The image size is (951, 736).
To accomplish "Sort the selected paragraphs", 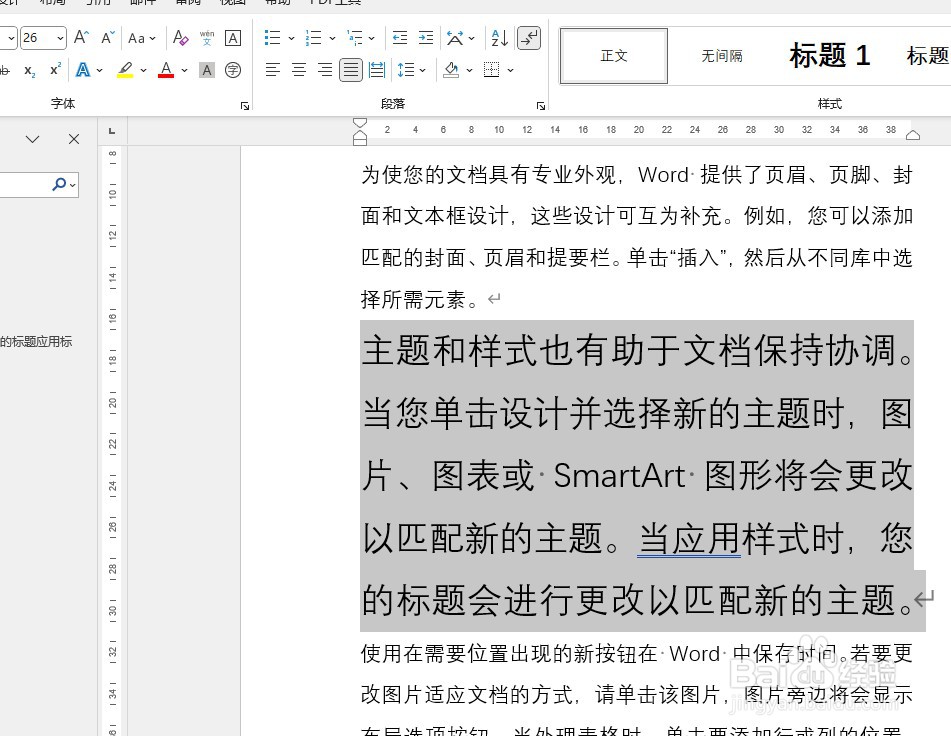I will (x=499, y=39).
